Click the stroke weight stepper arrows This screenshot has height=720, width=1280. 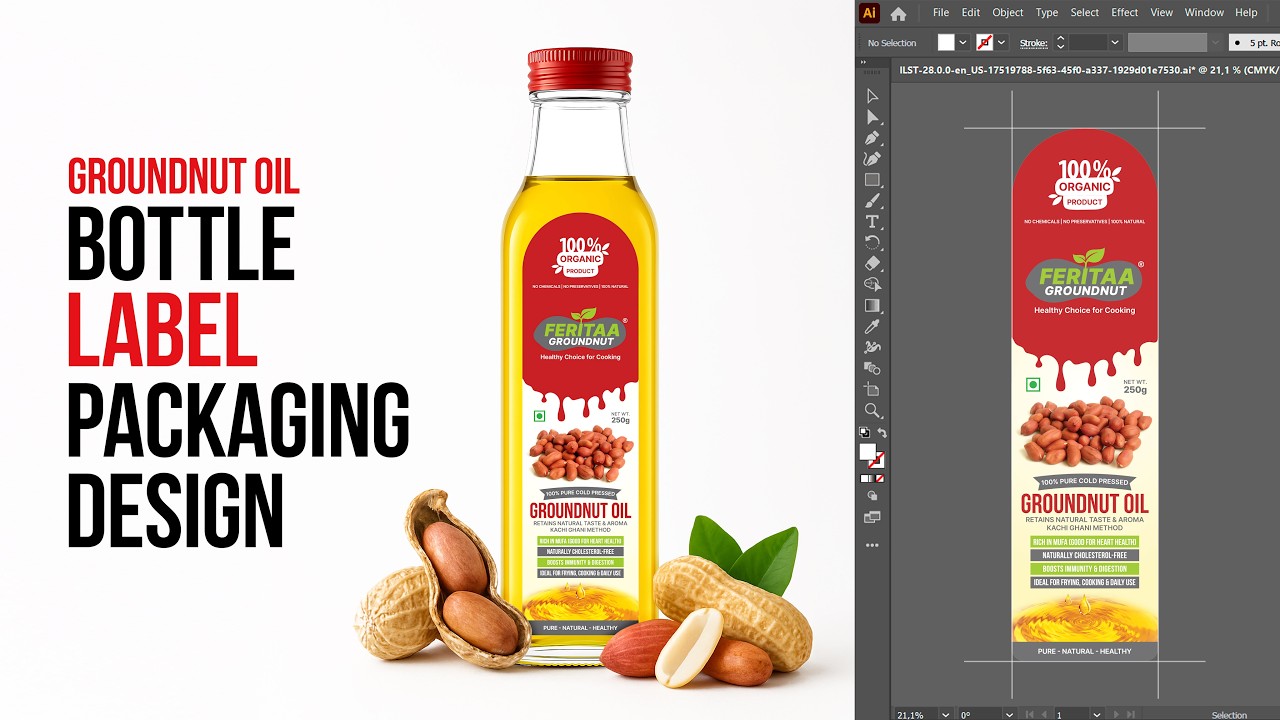tap(1060, 43)
